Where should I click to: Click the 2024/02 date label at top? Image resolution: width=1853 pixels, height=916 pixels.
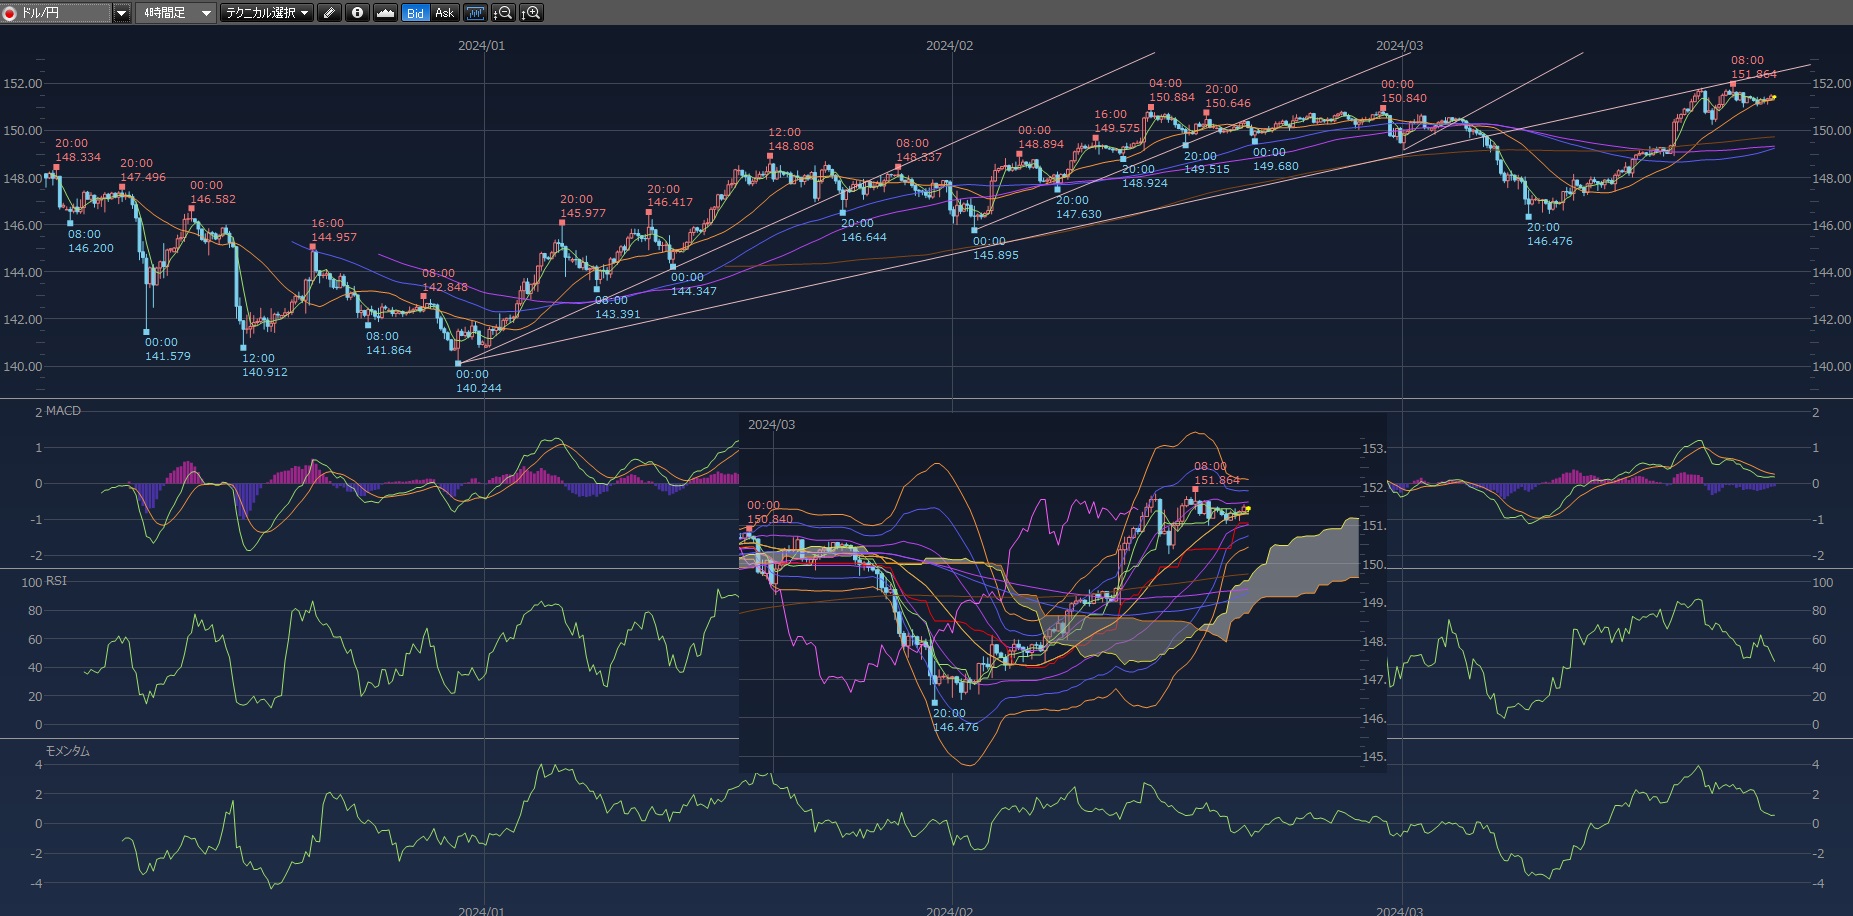click(x=949, y=46)
